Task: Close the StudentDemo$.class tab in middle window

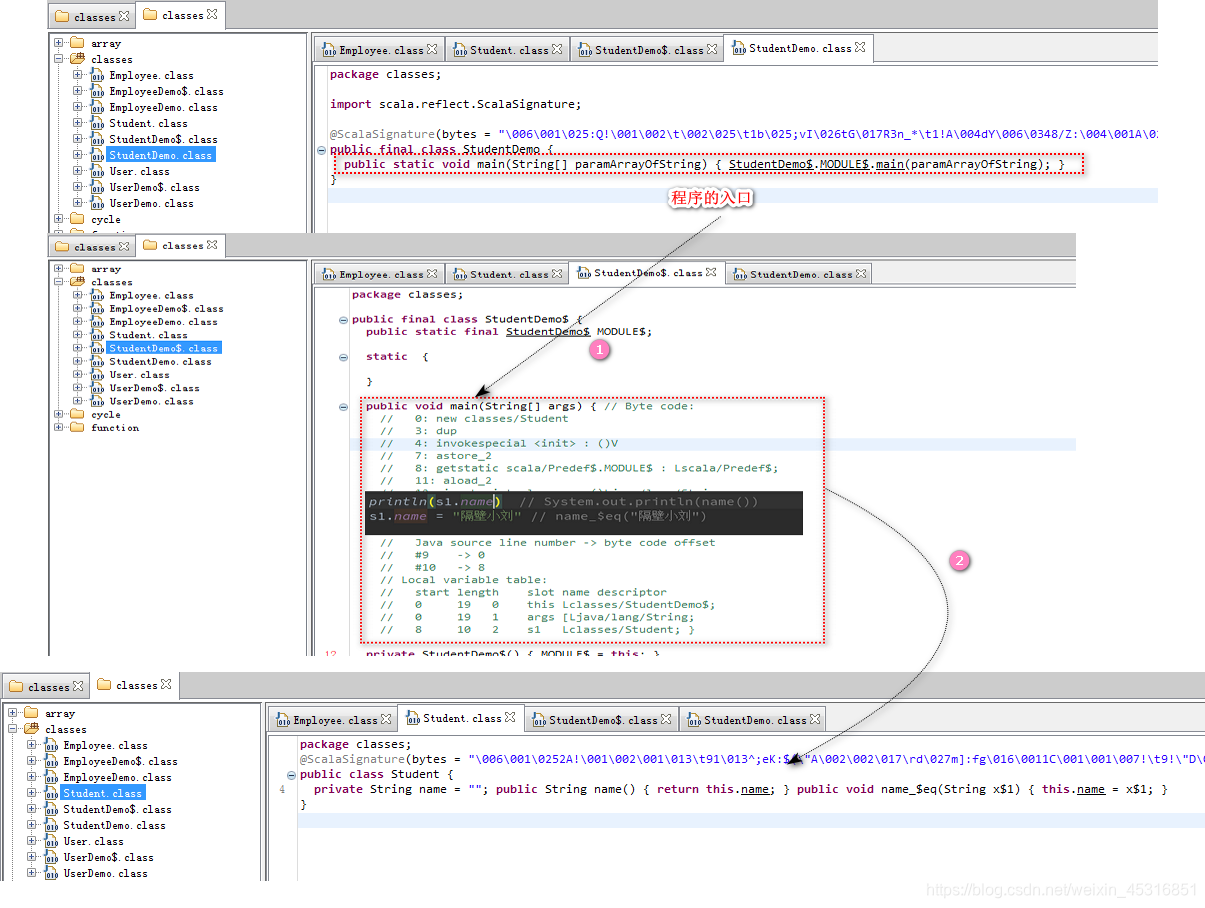Action: (x=711, y=271)
